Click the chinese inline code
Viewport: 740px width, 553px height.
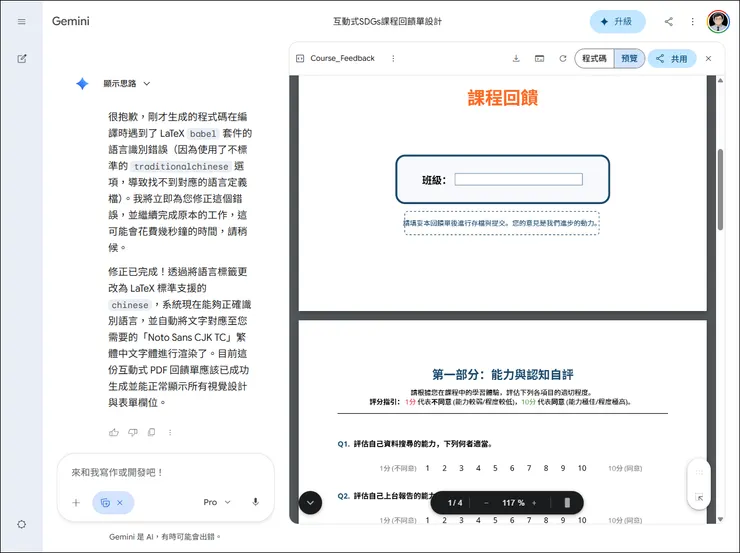130,305
